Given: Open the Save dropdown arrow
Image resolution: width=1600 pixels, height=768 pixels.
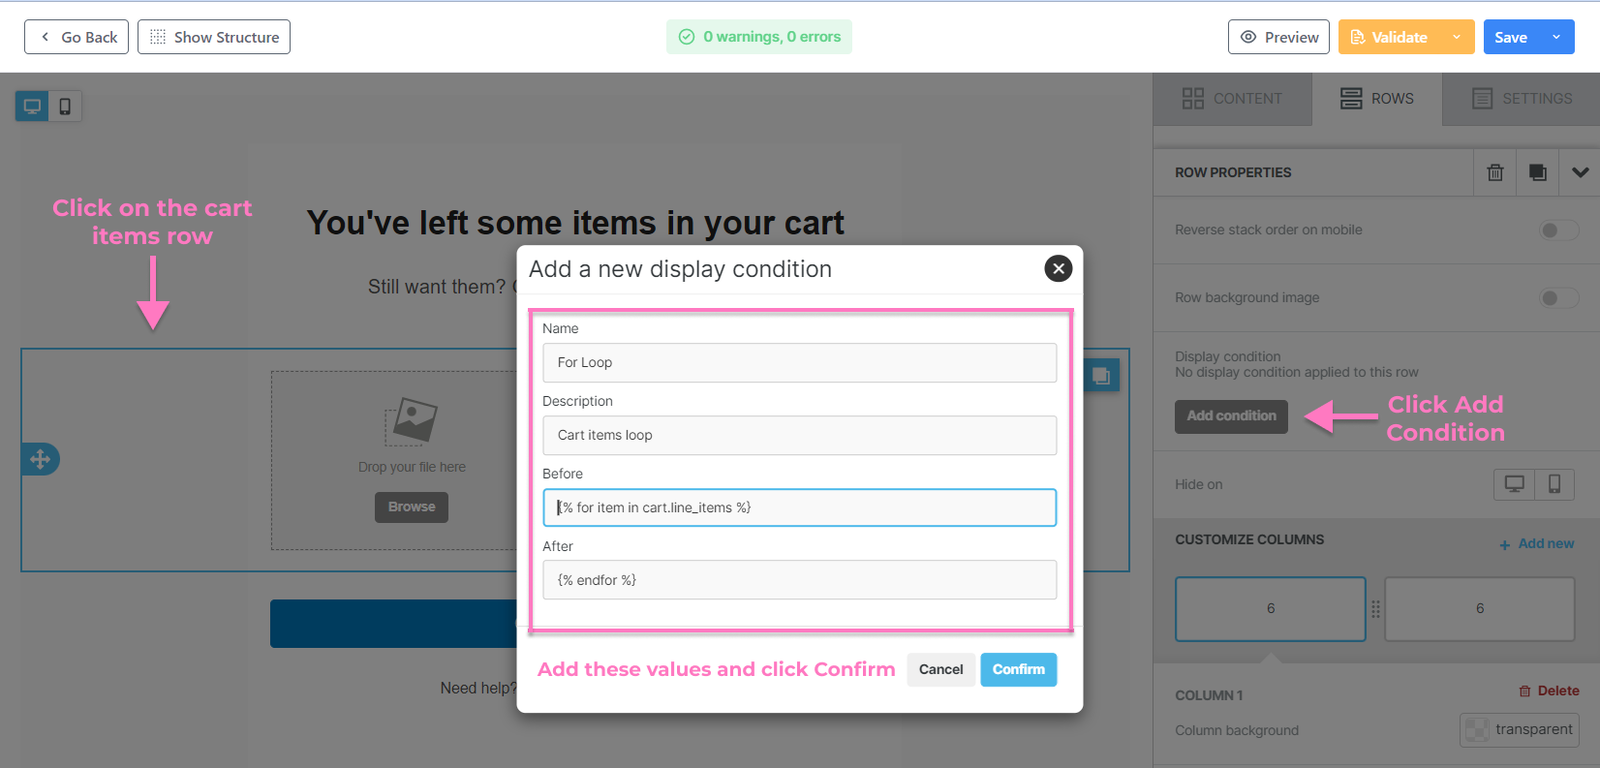Looking at the screenshot, I should (1556, 37).
